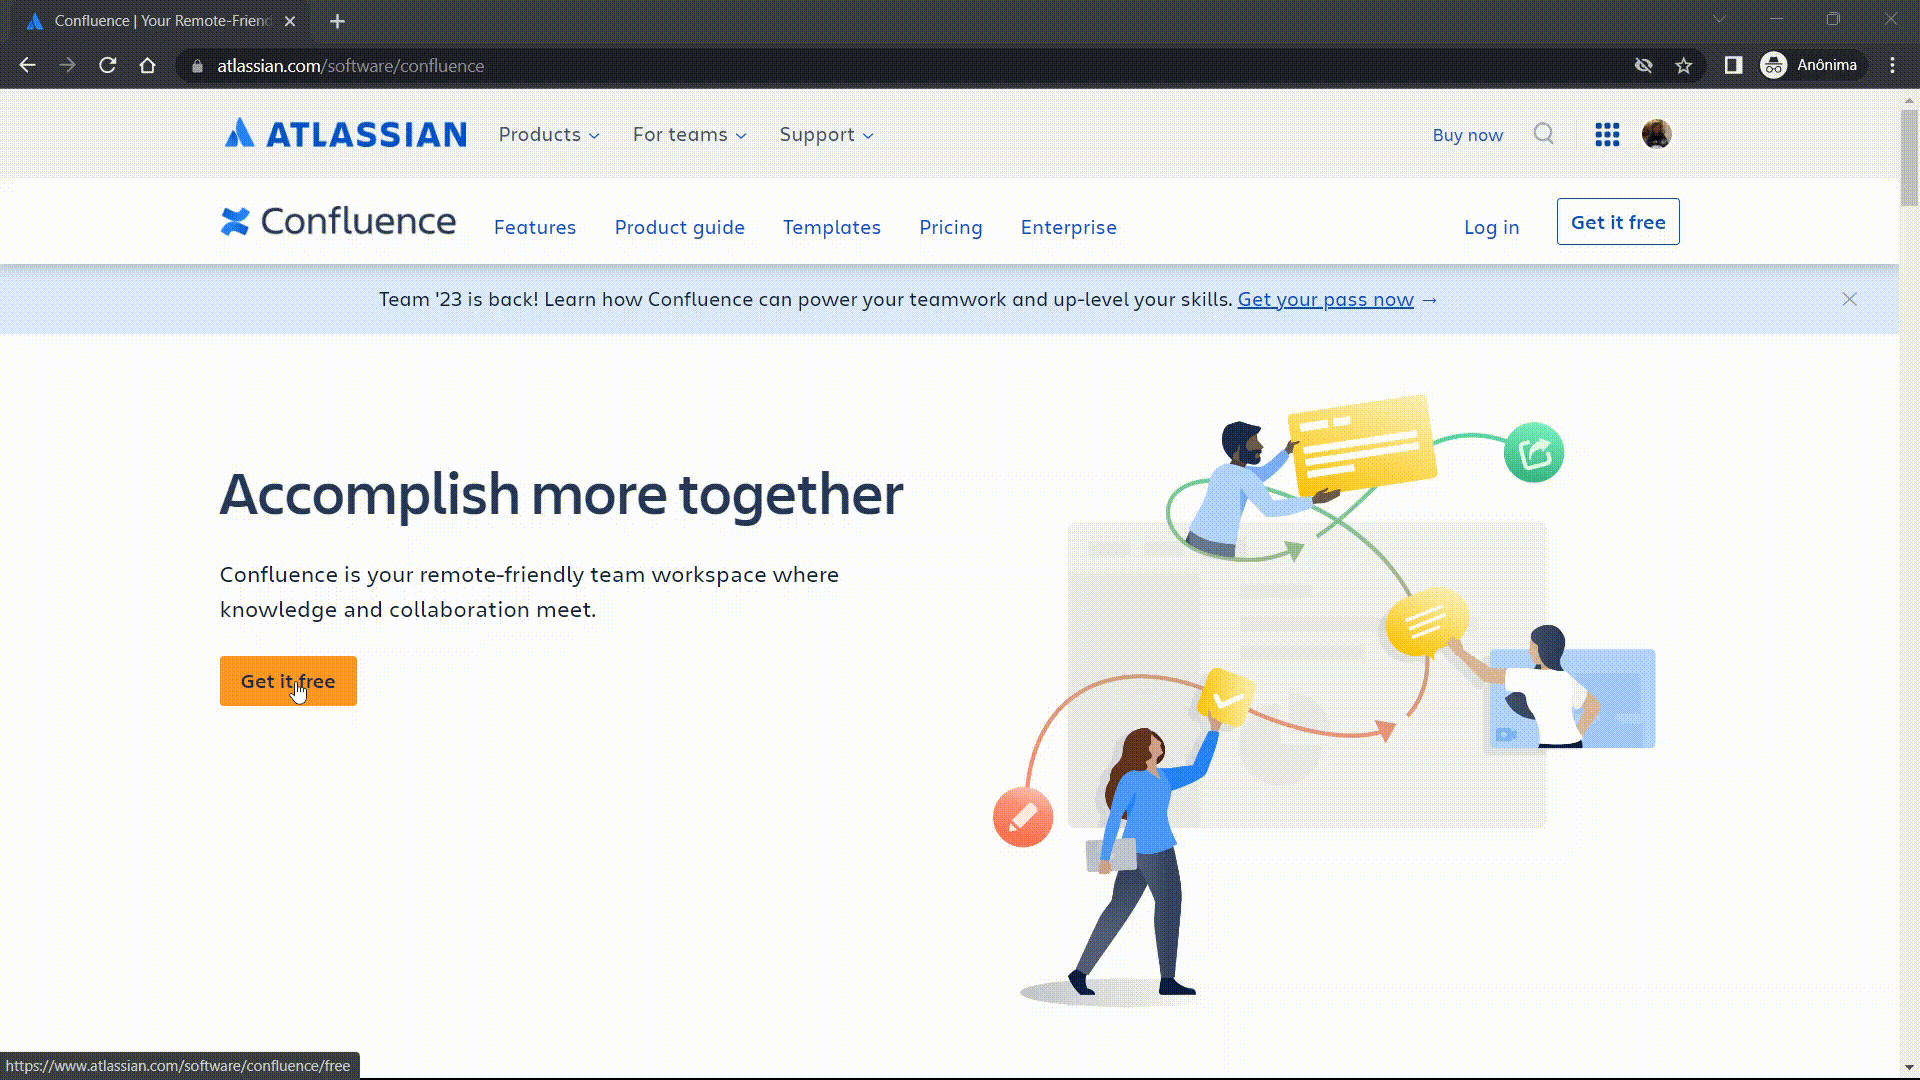Image resolution: width=1920 pixels, height=1080 pixels.
Task: Click the scrollbar down arrow
Action: (x=1909, y=1067)
